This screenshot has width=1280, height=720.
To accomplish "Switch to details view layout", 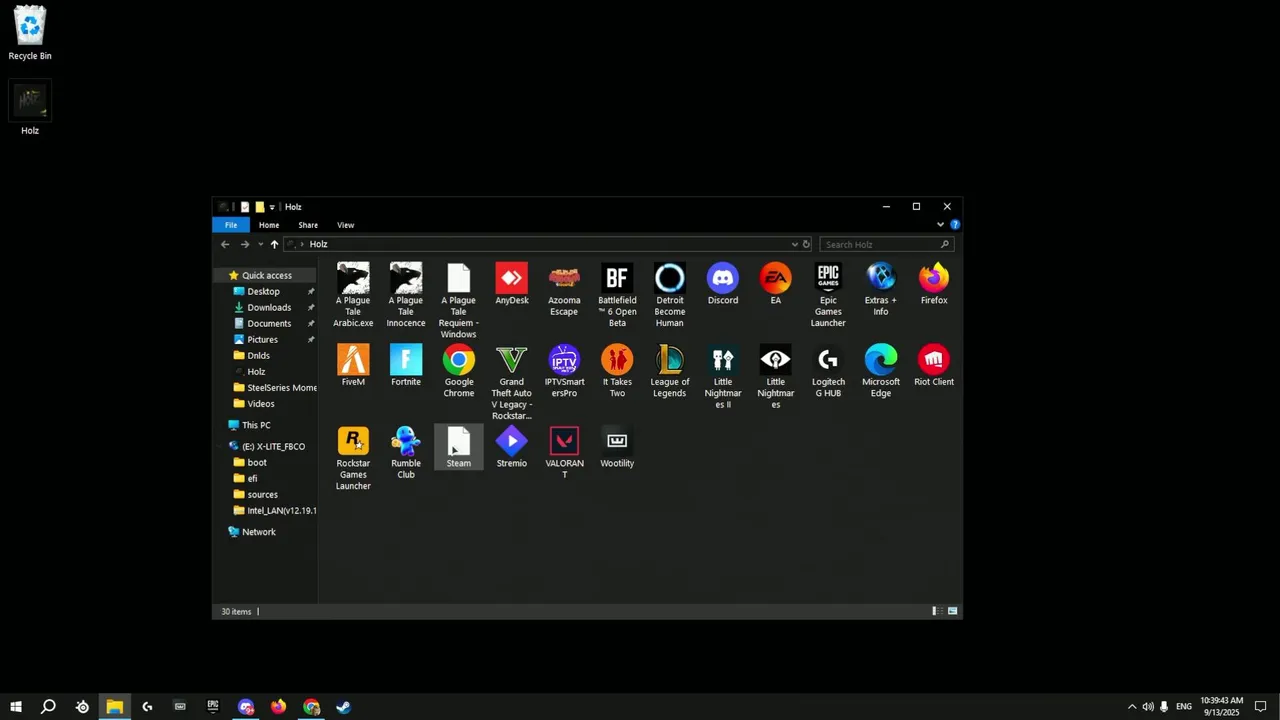I will pyautogui.click(x=936, y=611).
